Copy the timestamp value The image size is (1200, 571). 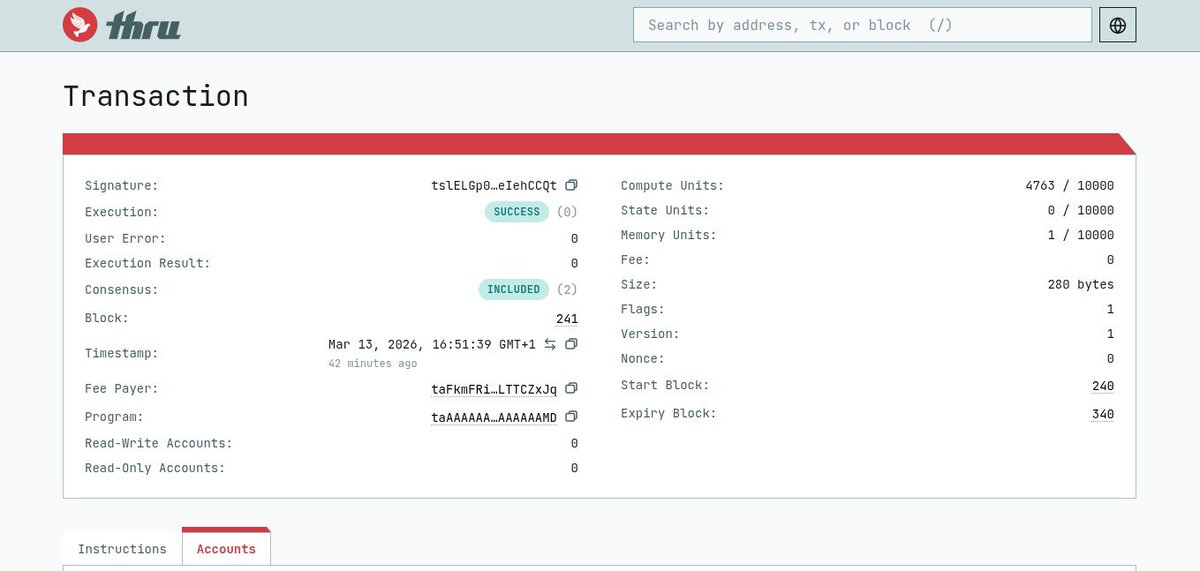point(571,344)
